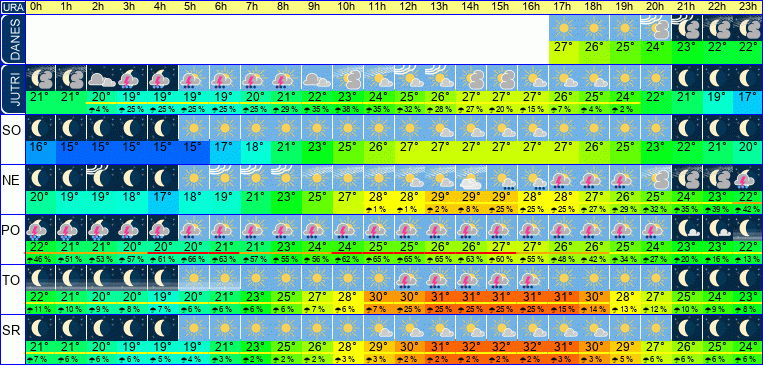The height and width of the screenshot is (365, 763).
Task: Click the 12h column header
Action: tap(409, 7)
